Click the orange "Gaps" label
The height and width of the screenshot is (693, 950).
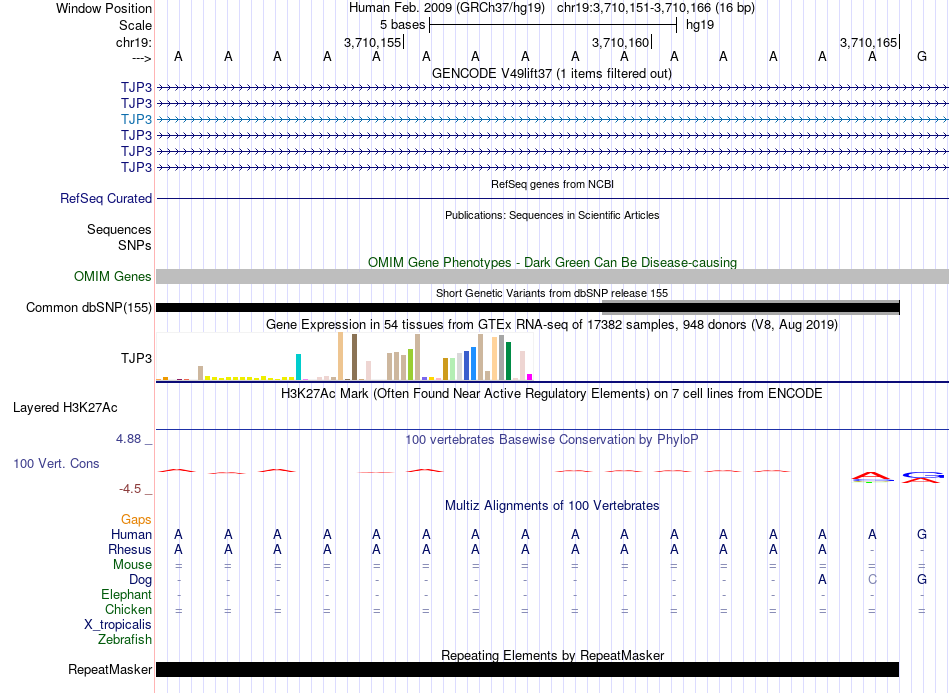(136, 520)
